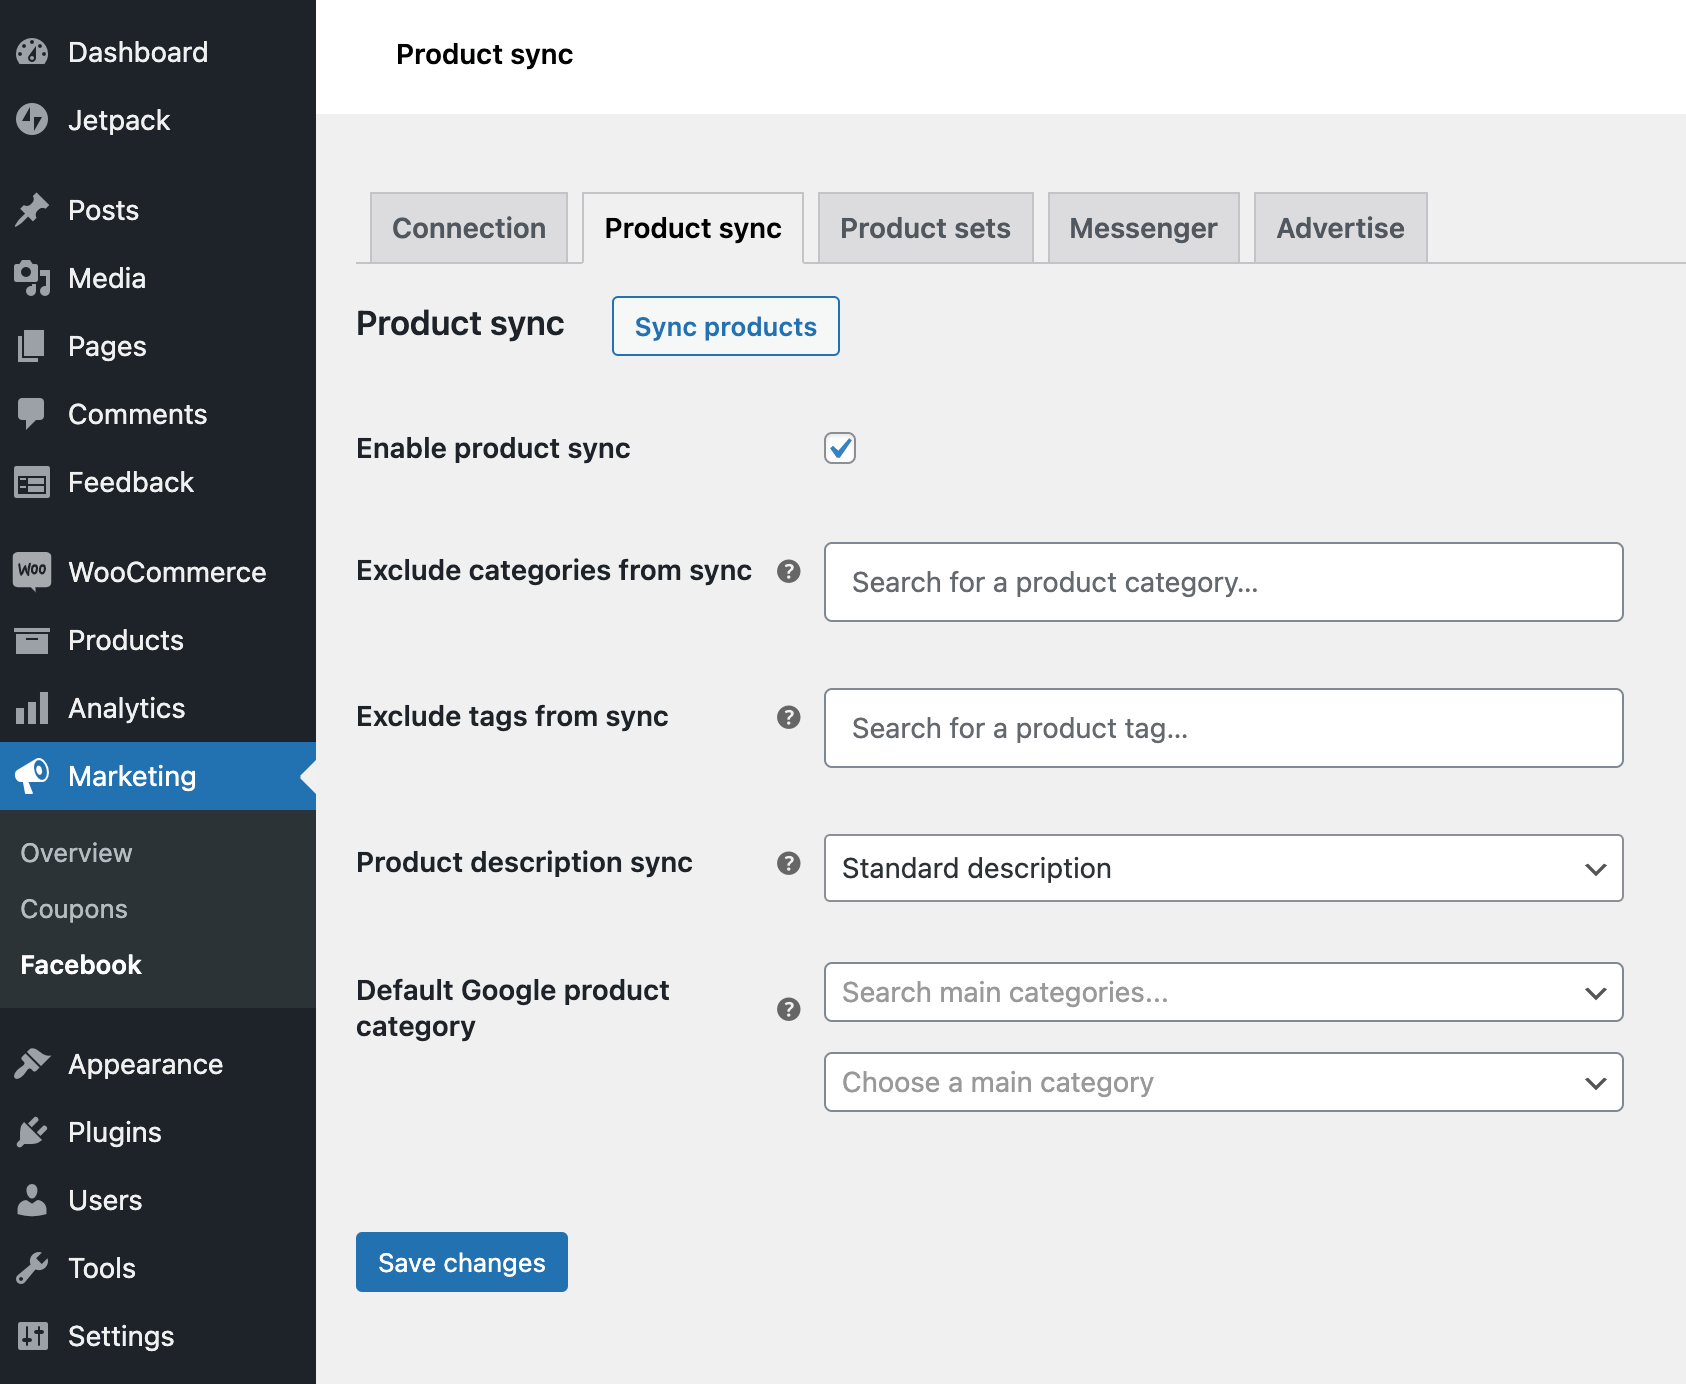1686x1384 pixels.
Task: Switch to the Connection tab
Action: (x=468, y=228)
